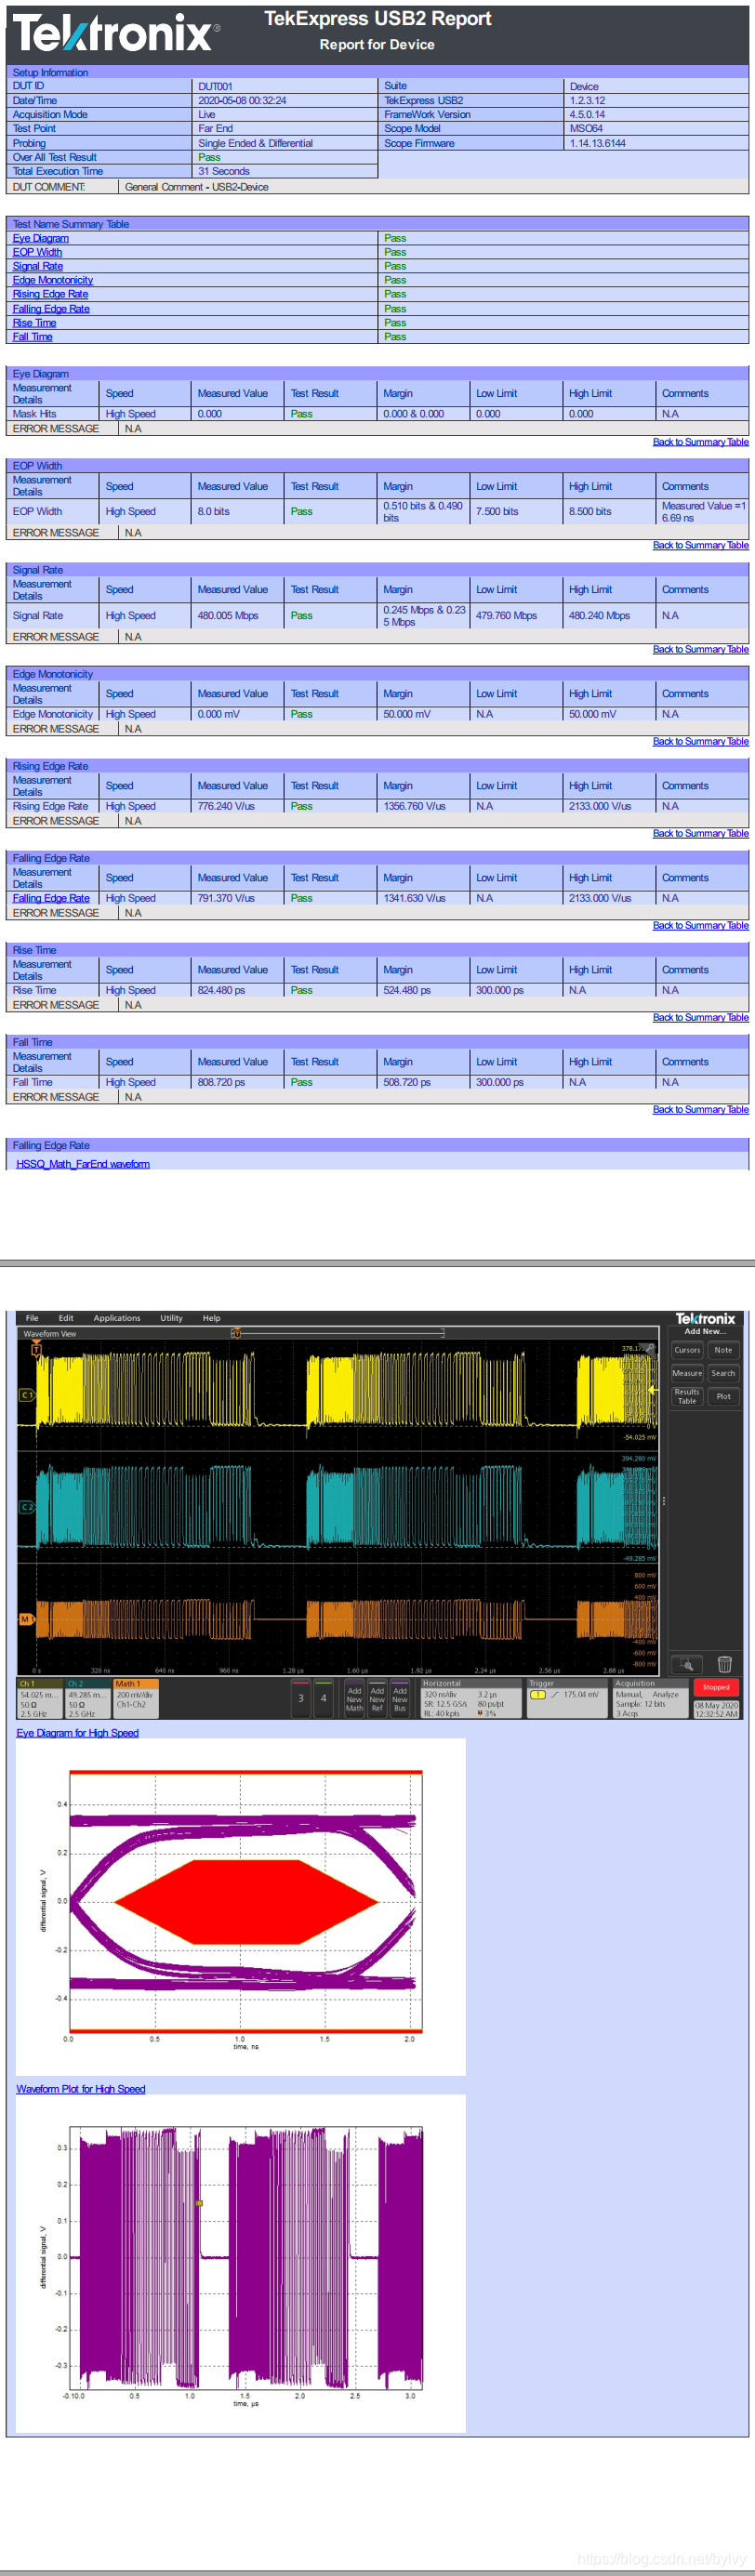Click the trash can delete icon
The image size is (755, 2576).
[x=725, y=1664]
